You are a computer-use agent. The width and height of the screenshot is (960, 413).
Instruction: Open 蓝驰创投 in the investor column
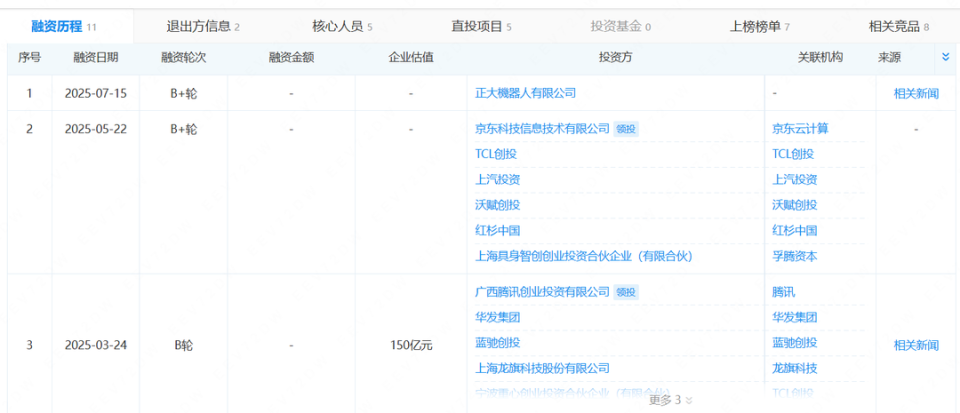(498, 343)
